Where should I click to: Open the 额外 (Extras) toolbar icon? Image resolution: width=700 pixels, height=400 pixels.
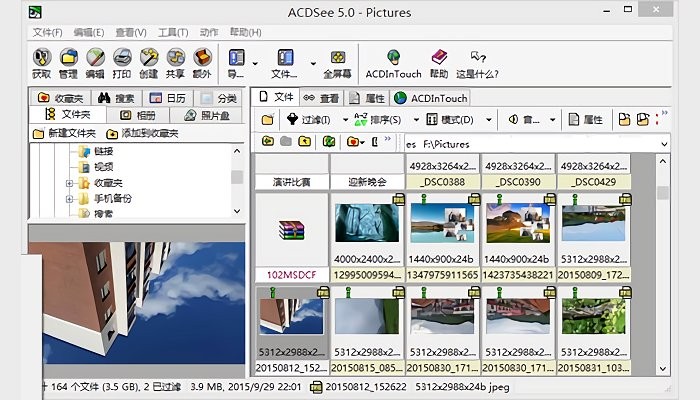pyautogui.click(x=202, y=58)
